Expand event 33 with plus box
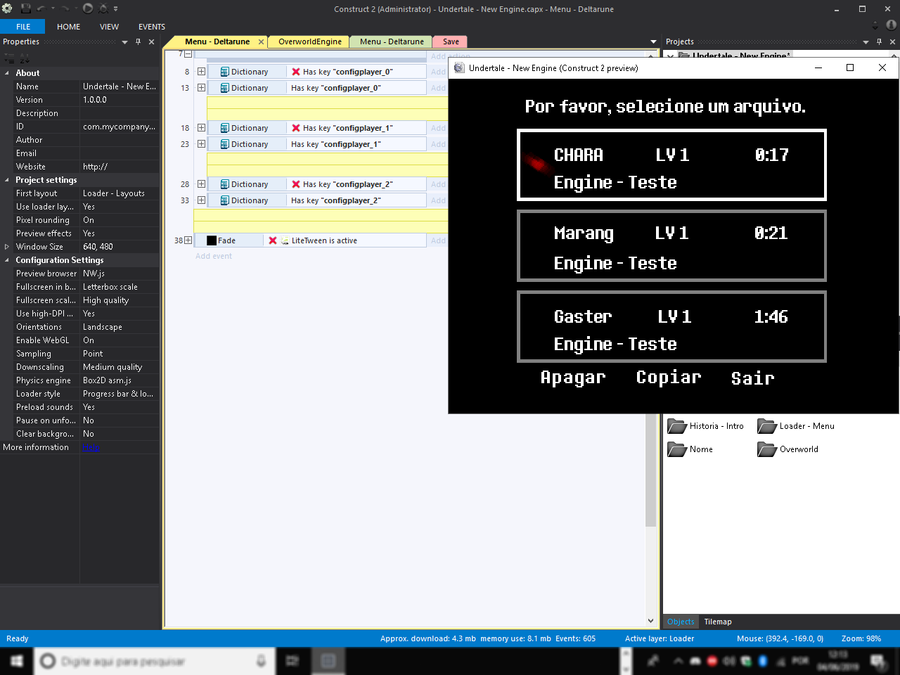The height and width of the screenshot is (675, 900). pos(201,200)
